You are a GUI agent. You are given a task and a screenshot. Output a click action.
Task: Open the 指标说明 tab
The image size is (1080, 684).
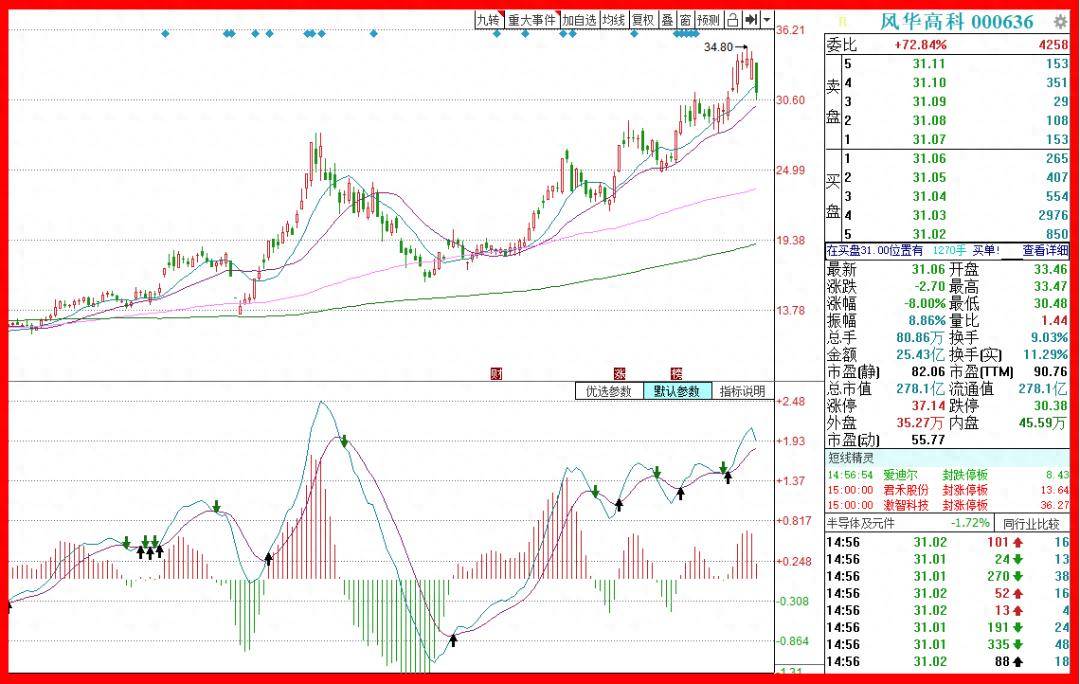(742, 391)
